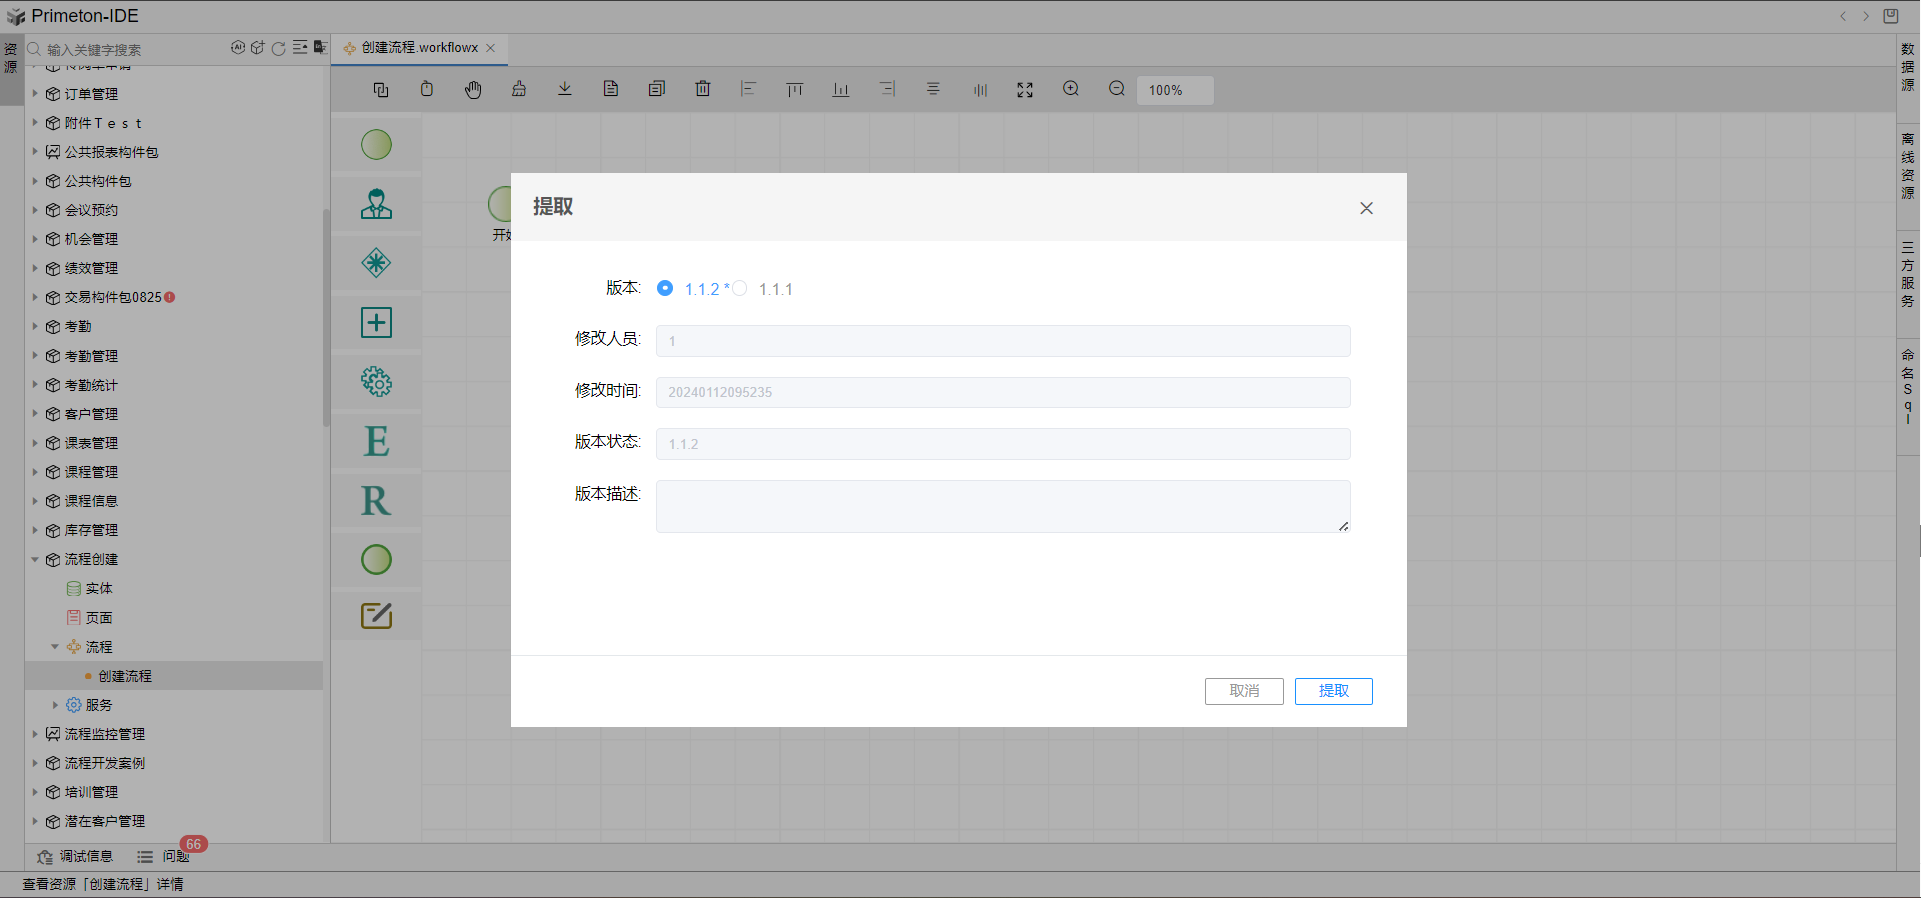
Task: Click the 取消 button in dialog
Action: (x=1243, y=691)
